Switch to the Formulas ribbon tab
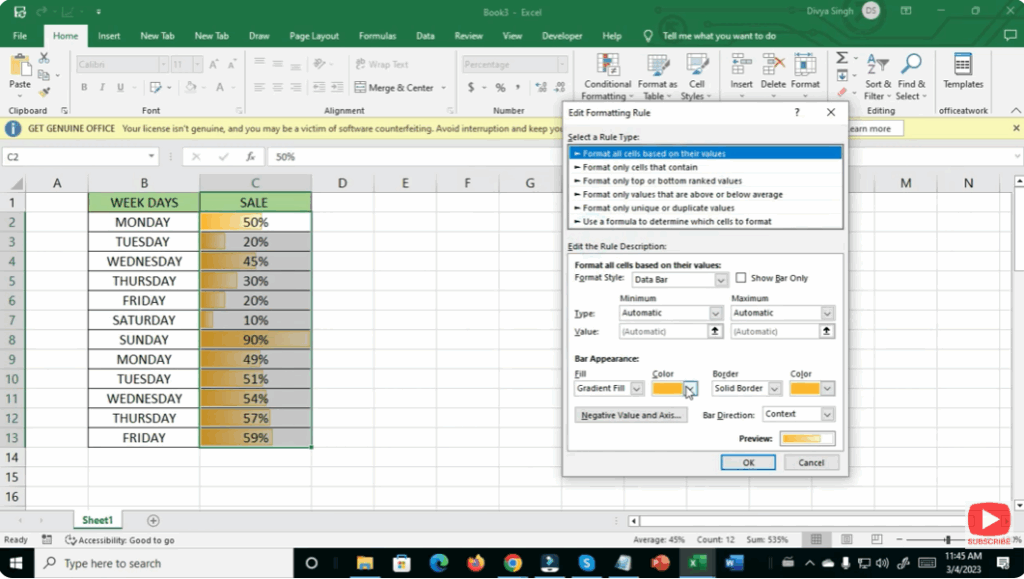 (377, 34)
